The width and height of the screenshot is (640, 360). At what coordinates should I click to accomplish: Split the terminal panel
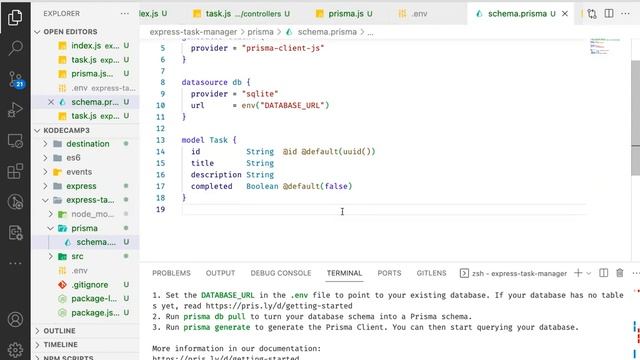[x=603, y=273]
